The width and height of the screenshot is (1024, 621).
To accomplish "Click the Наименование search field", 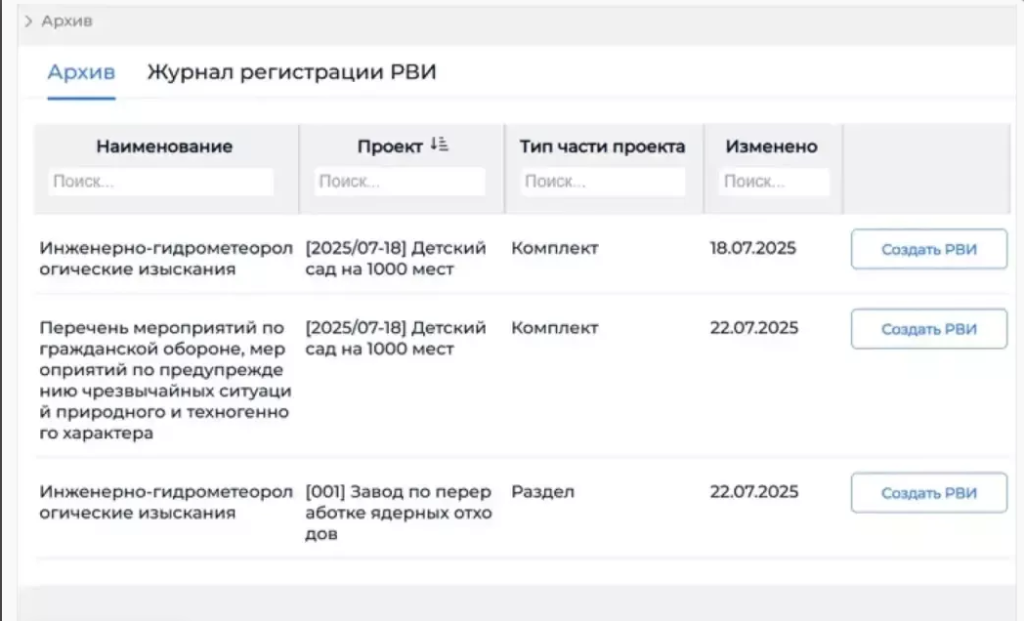I will coord(161,182).
